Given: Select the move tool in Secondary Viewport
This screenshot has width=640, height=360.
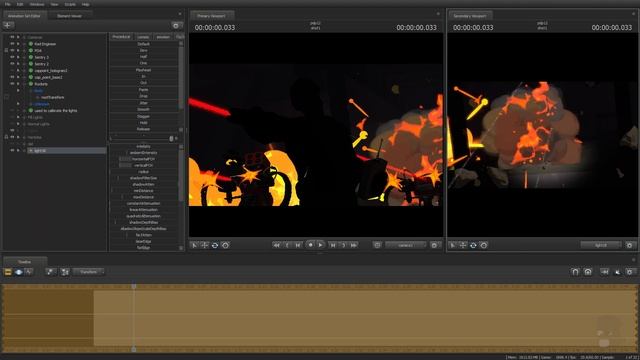Looking at the screenshot, I should (x=463, y=245).
